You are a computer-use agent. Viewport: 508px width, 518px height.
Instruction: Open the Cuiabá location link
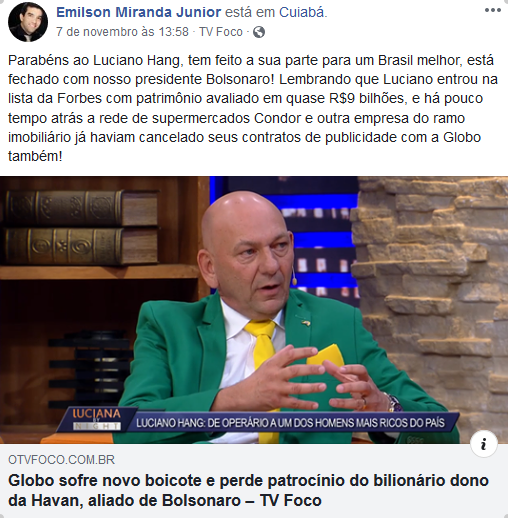click(x=302, y=12)
